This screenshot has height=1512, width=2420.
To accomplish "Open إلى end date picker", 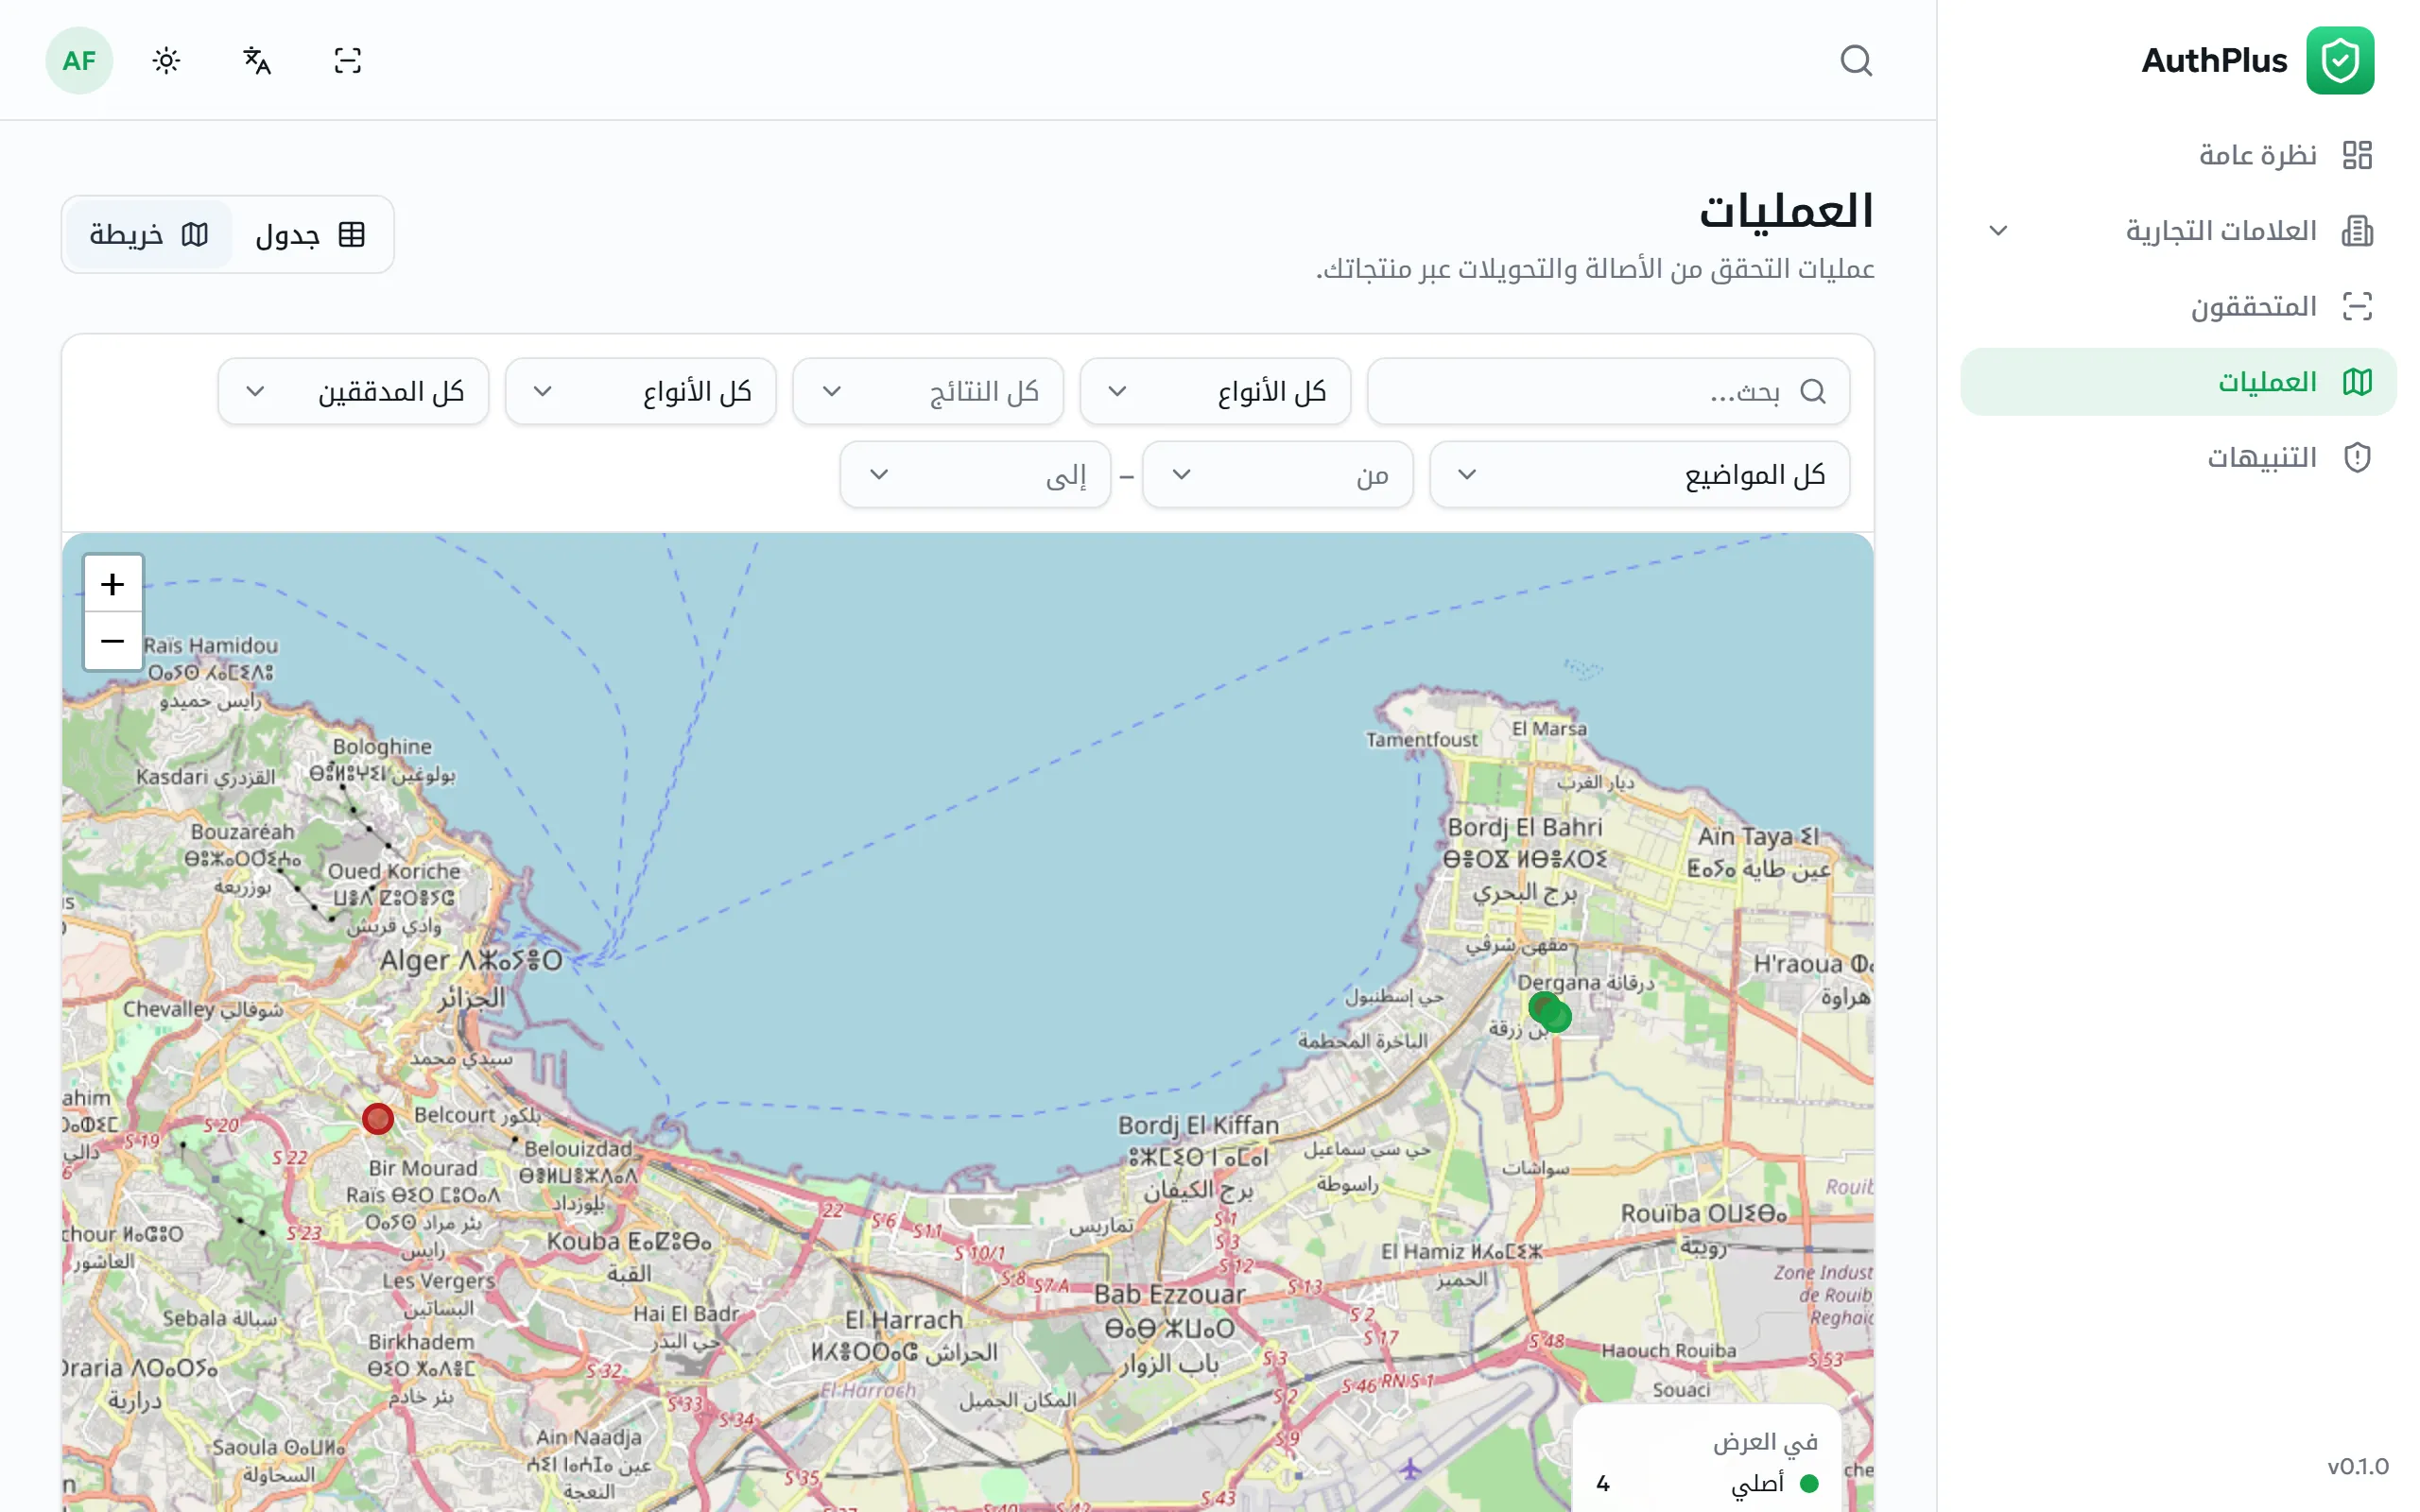I will pos(975,474).
